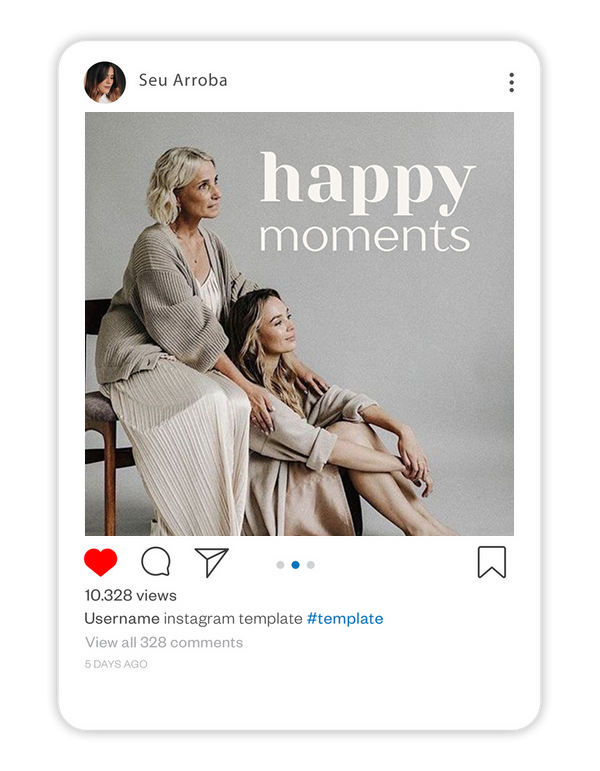Open the Seu Arroba profile name
Screen dimensions: 600x771
[x=182, y=80]
